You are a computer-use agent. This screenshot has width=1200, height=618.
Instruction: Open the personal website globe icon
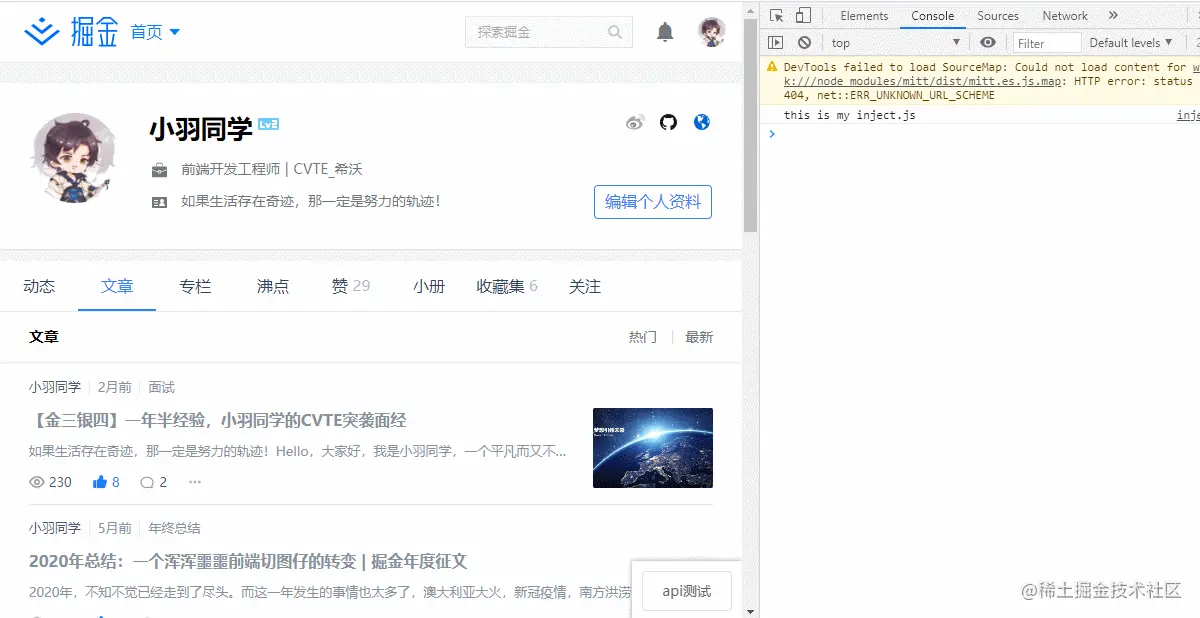point(702,122)
